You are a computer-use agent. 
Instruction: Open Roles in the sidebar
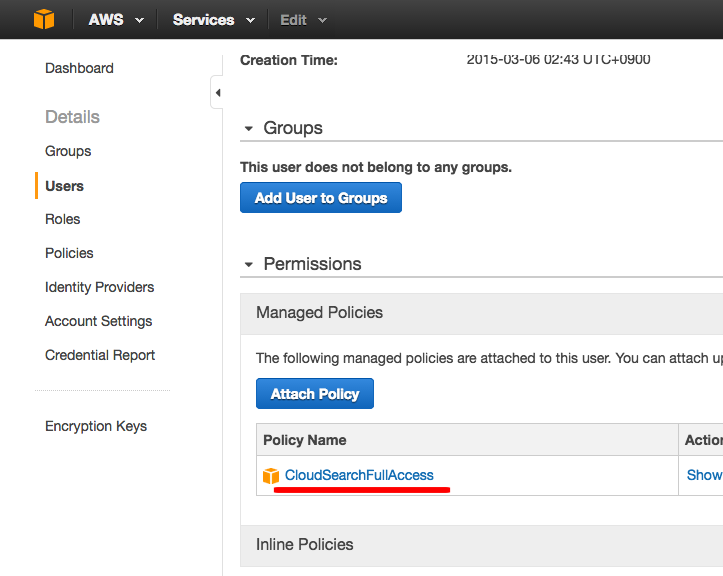[x=63, y=219]
